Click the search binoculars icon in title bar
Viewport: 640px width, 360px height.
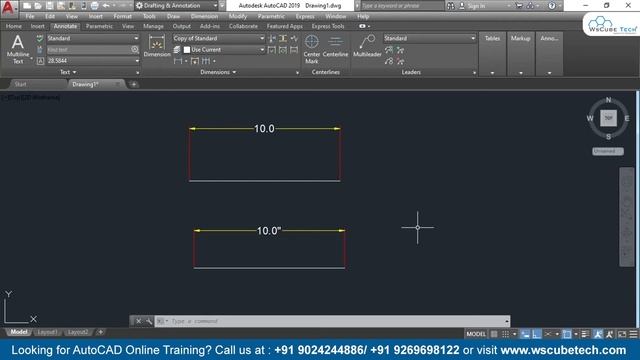click(451, 6)
